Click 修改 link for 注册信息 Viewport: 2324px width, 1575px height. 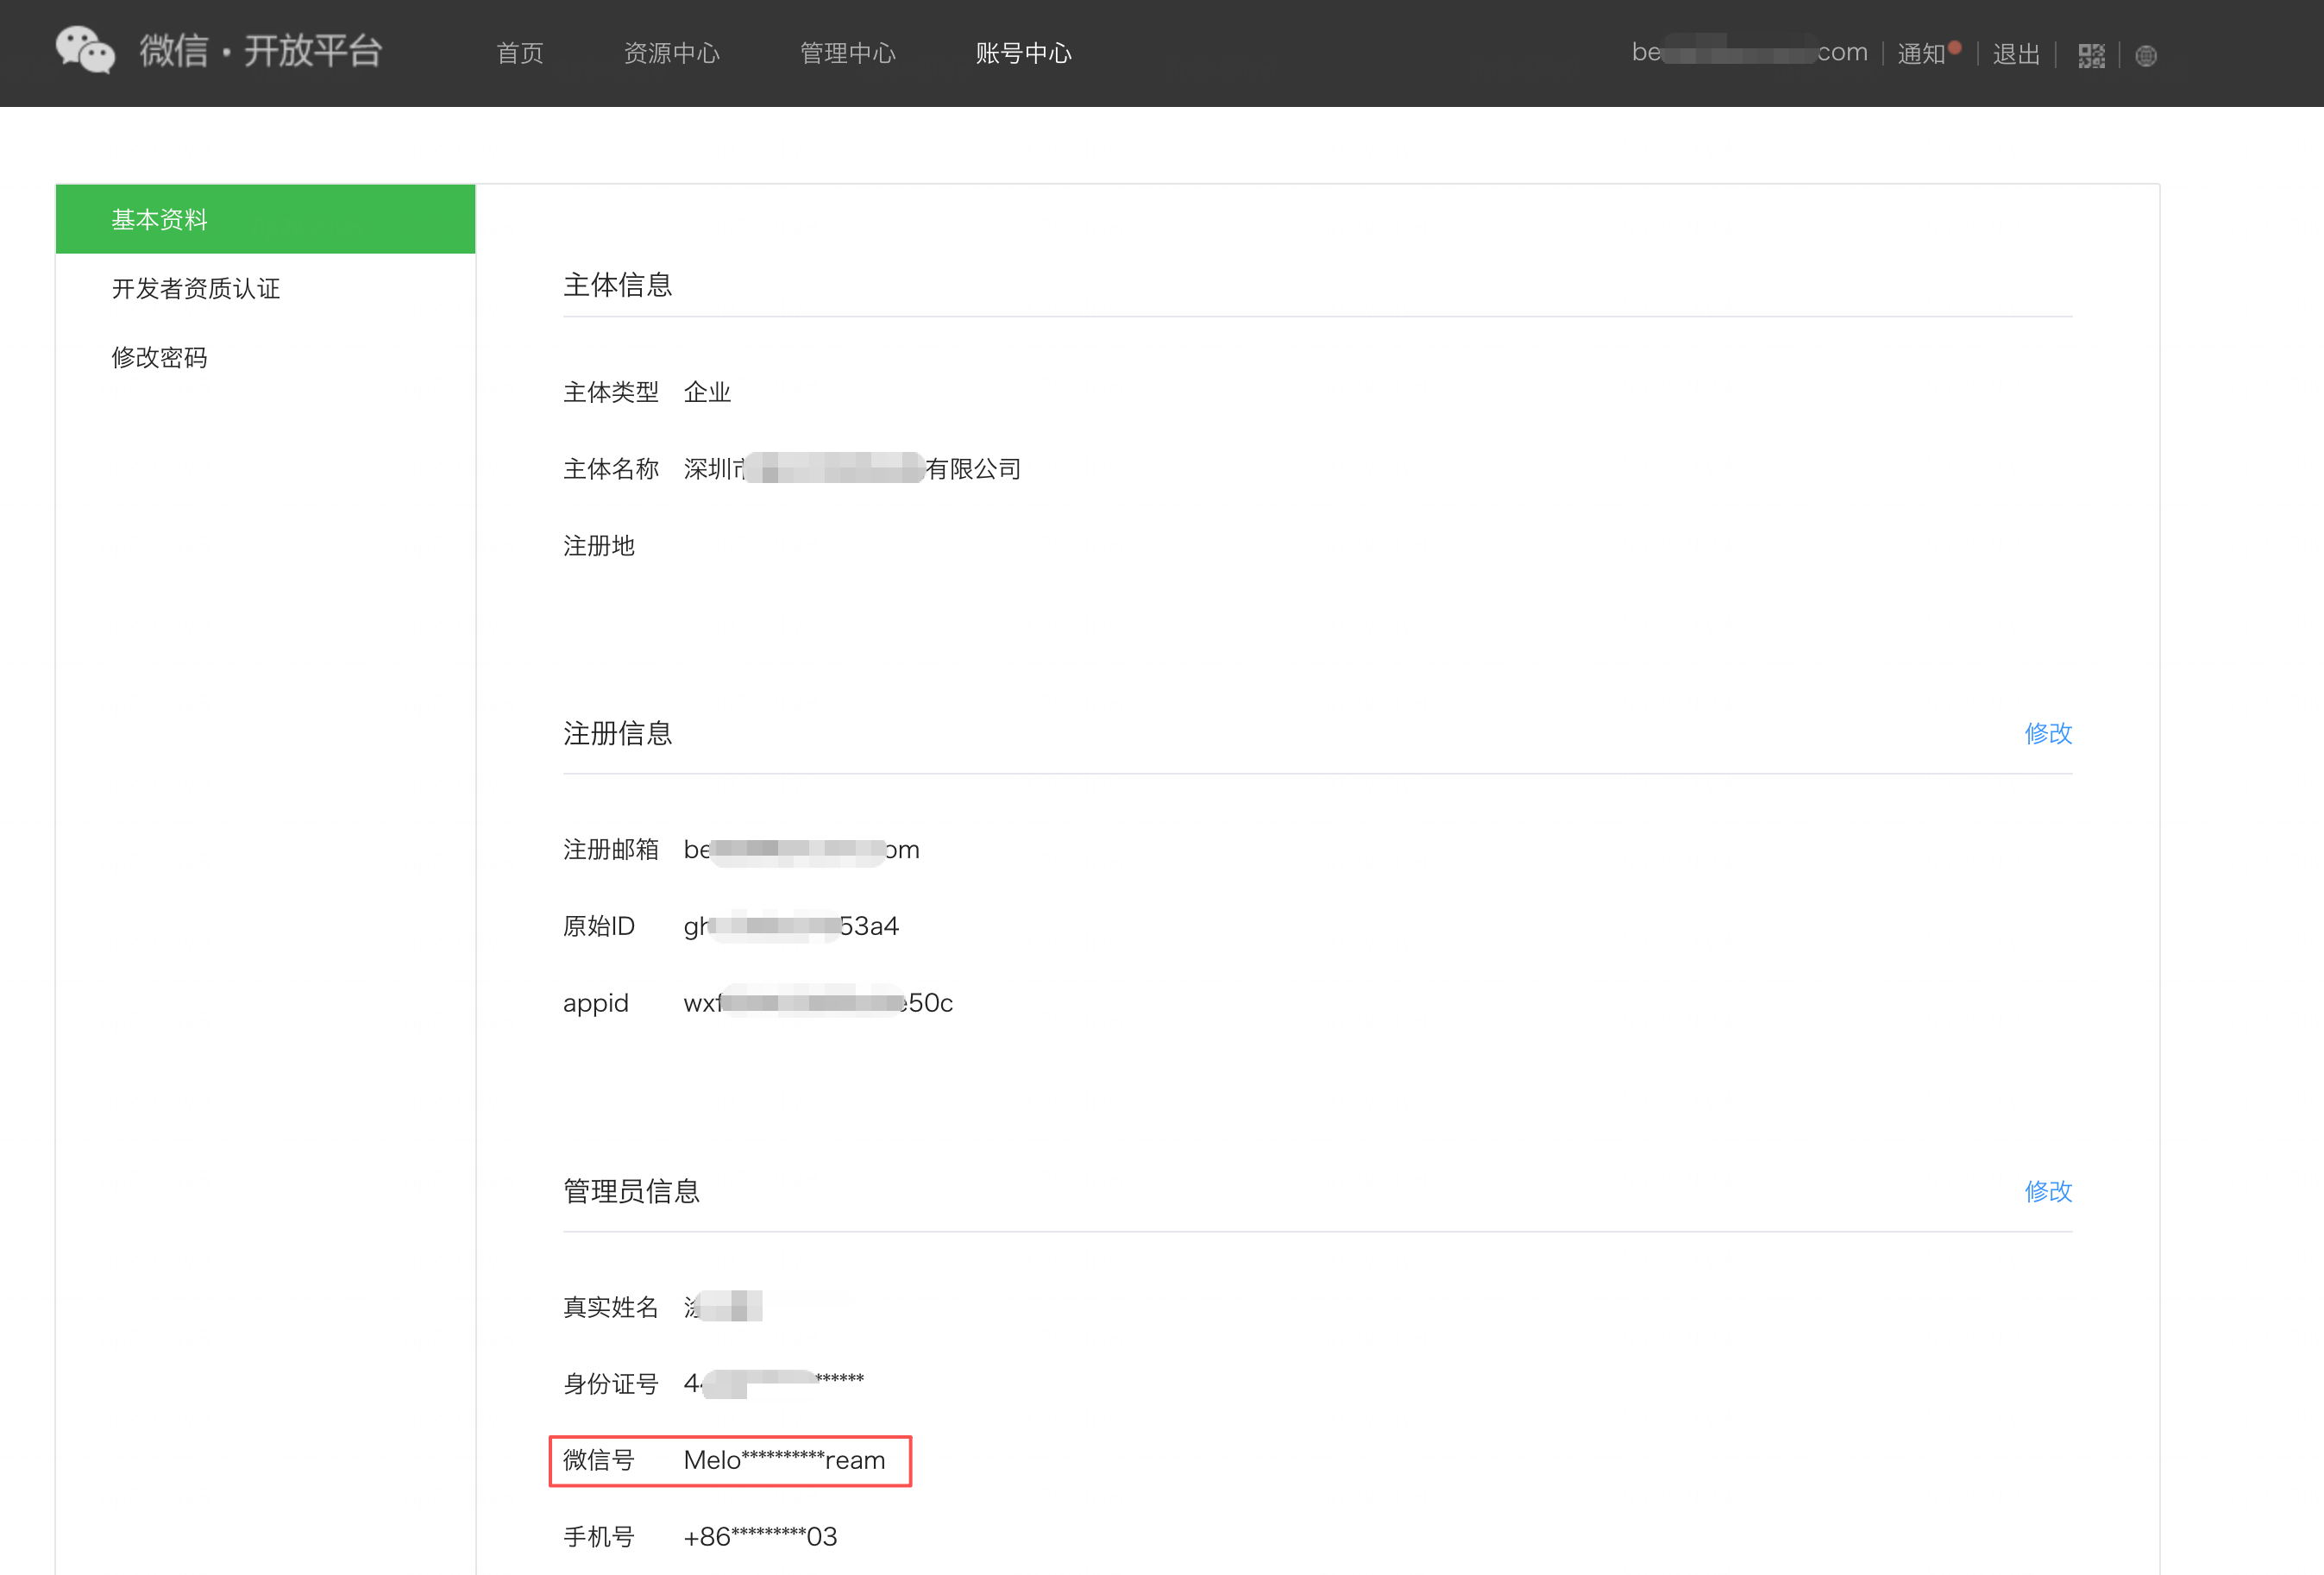tap(2047, 733)
